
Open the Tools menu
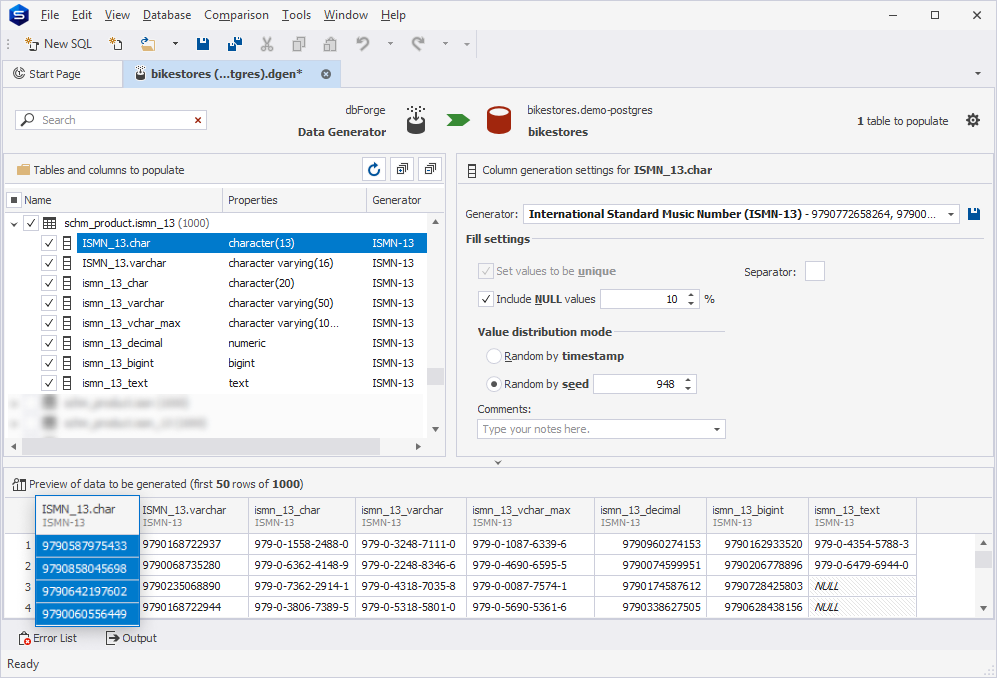point(296,15)
